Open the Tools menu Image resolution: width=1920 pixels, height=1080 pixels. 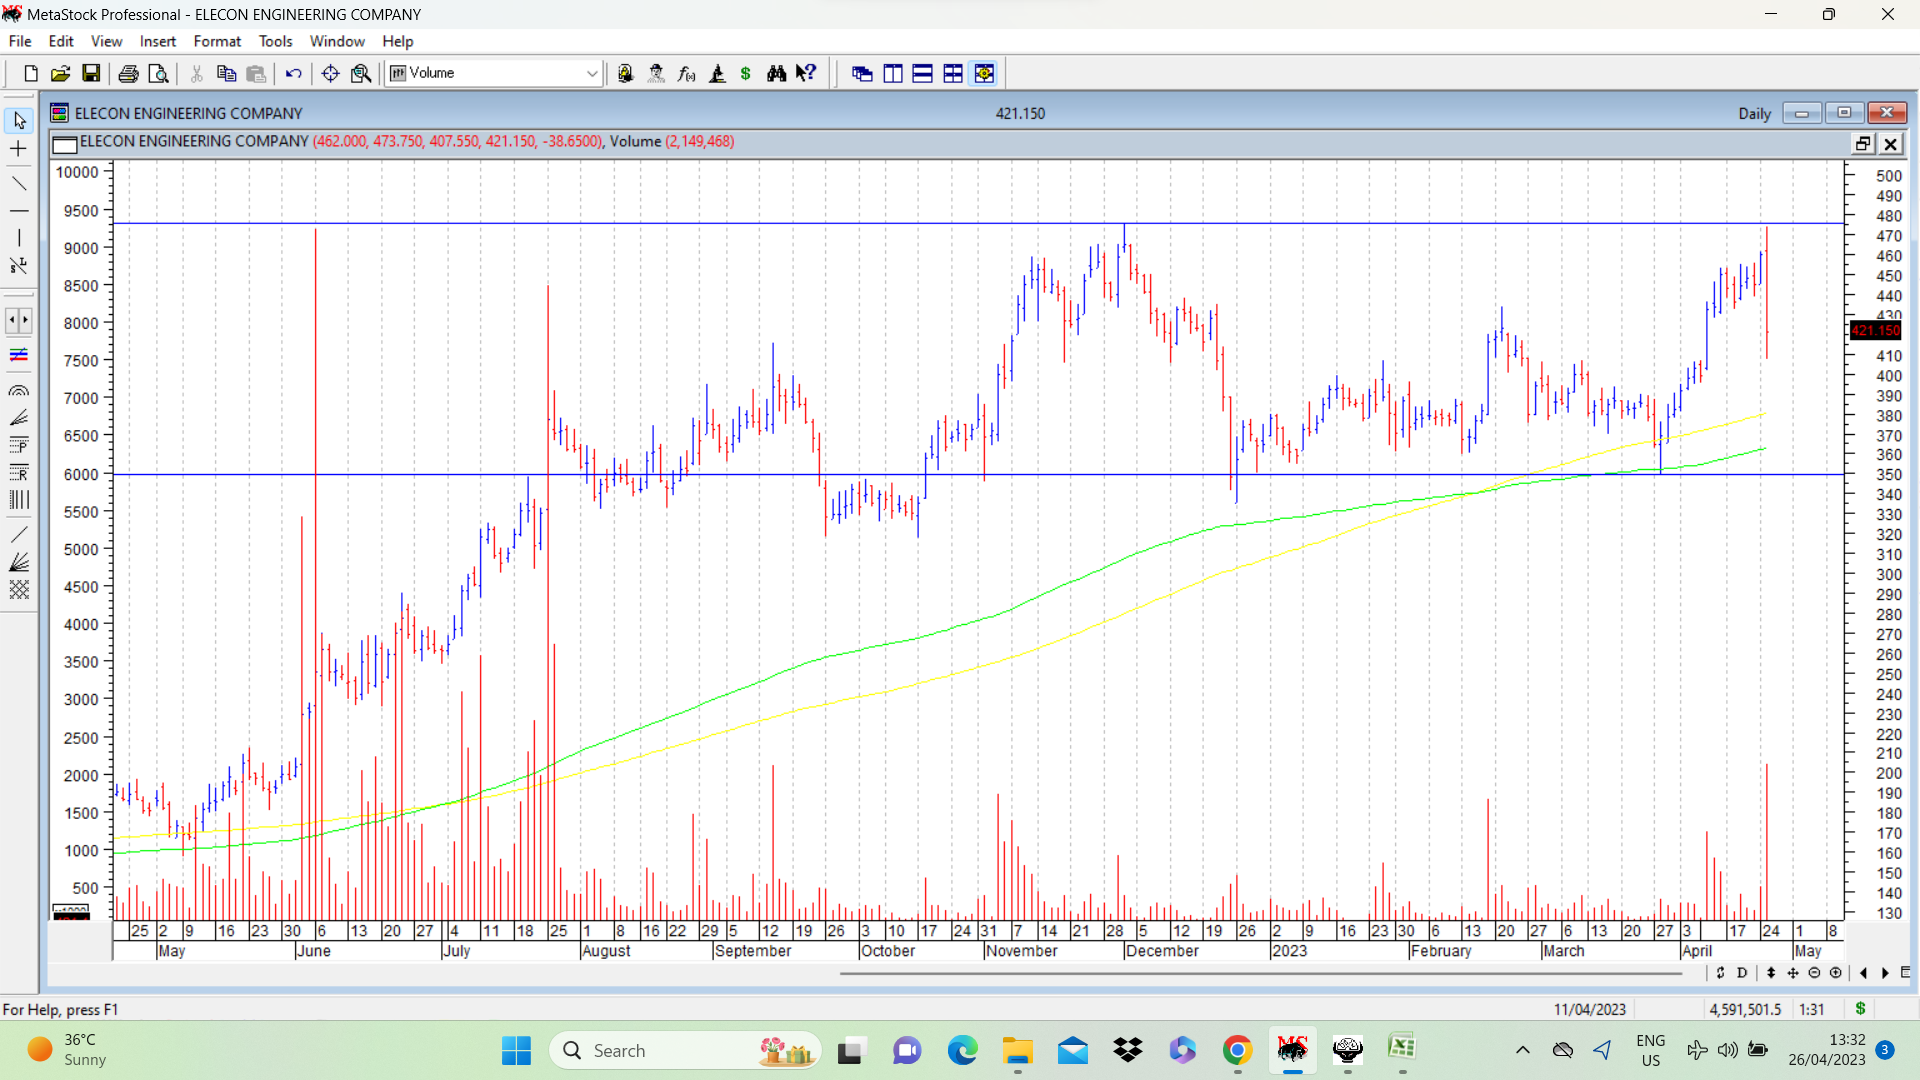point(275,41)
